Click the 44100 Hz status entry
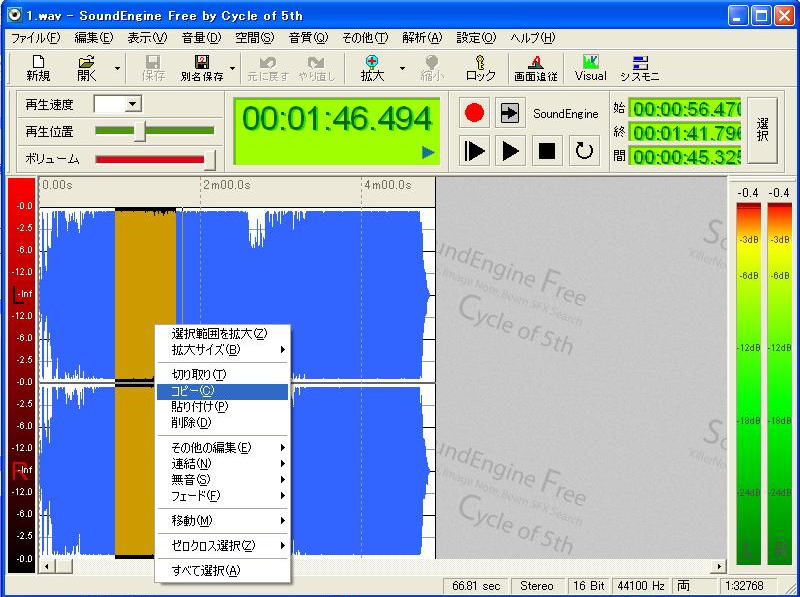The image size is (800, 597). (641, 586)
